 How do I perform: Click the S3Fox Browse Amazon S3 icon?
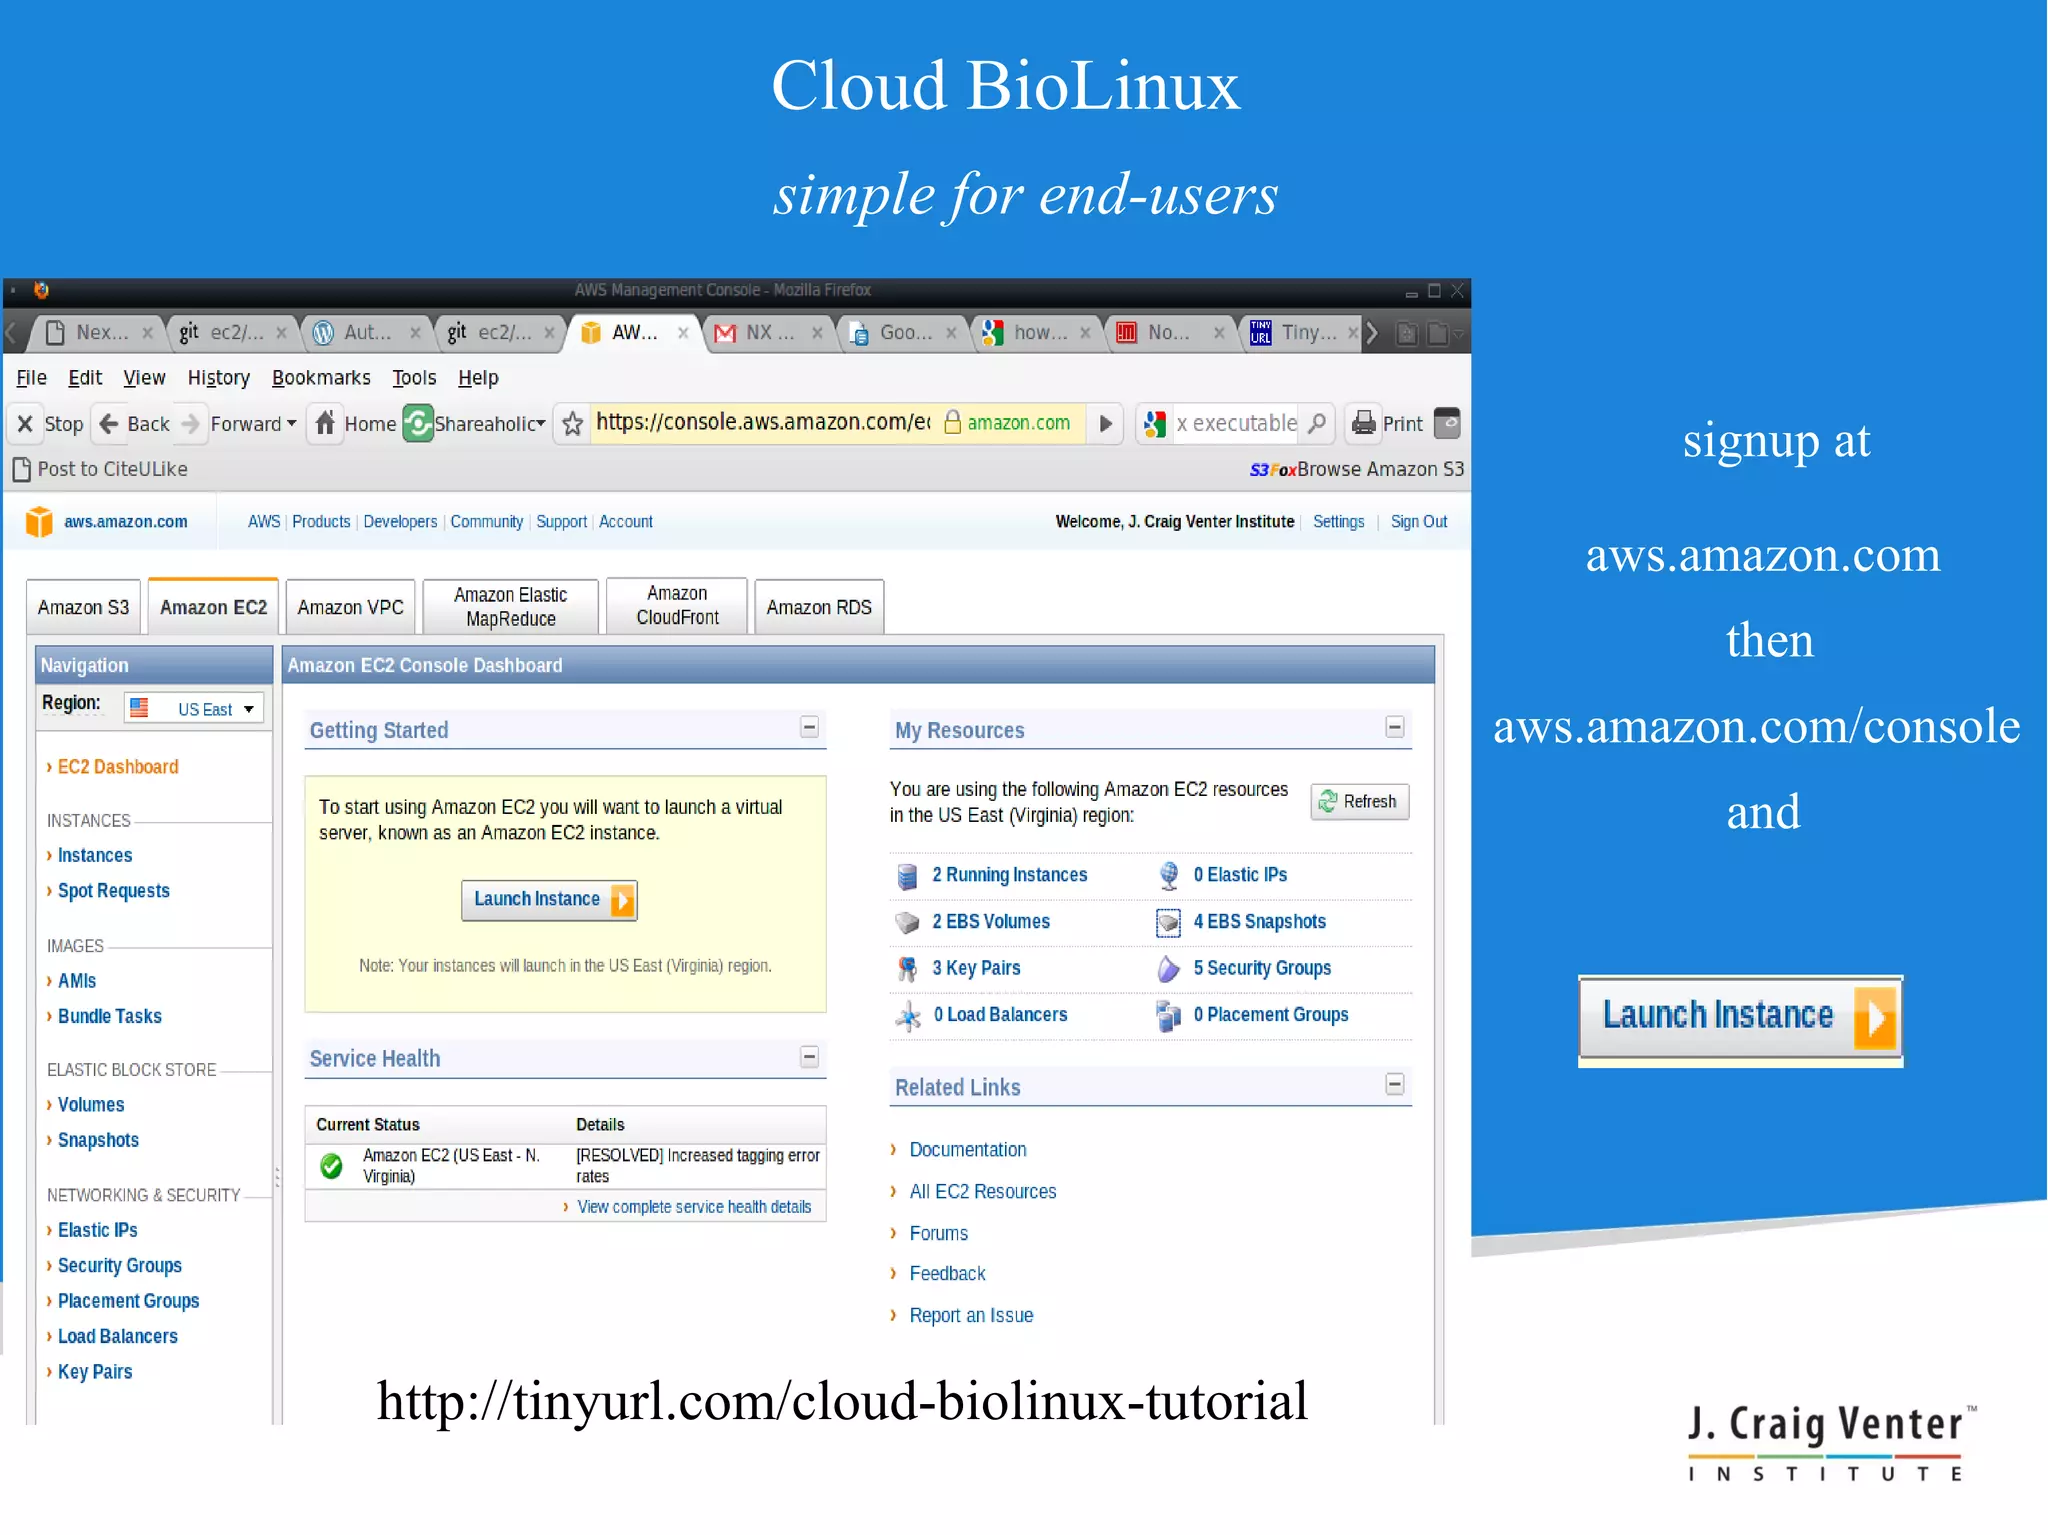(x=1272, y=470)
